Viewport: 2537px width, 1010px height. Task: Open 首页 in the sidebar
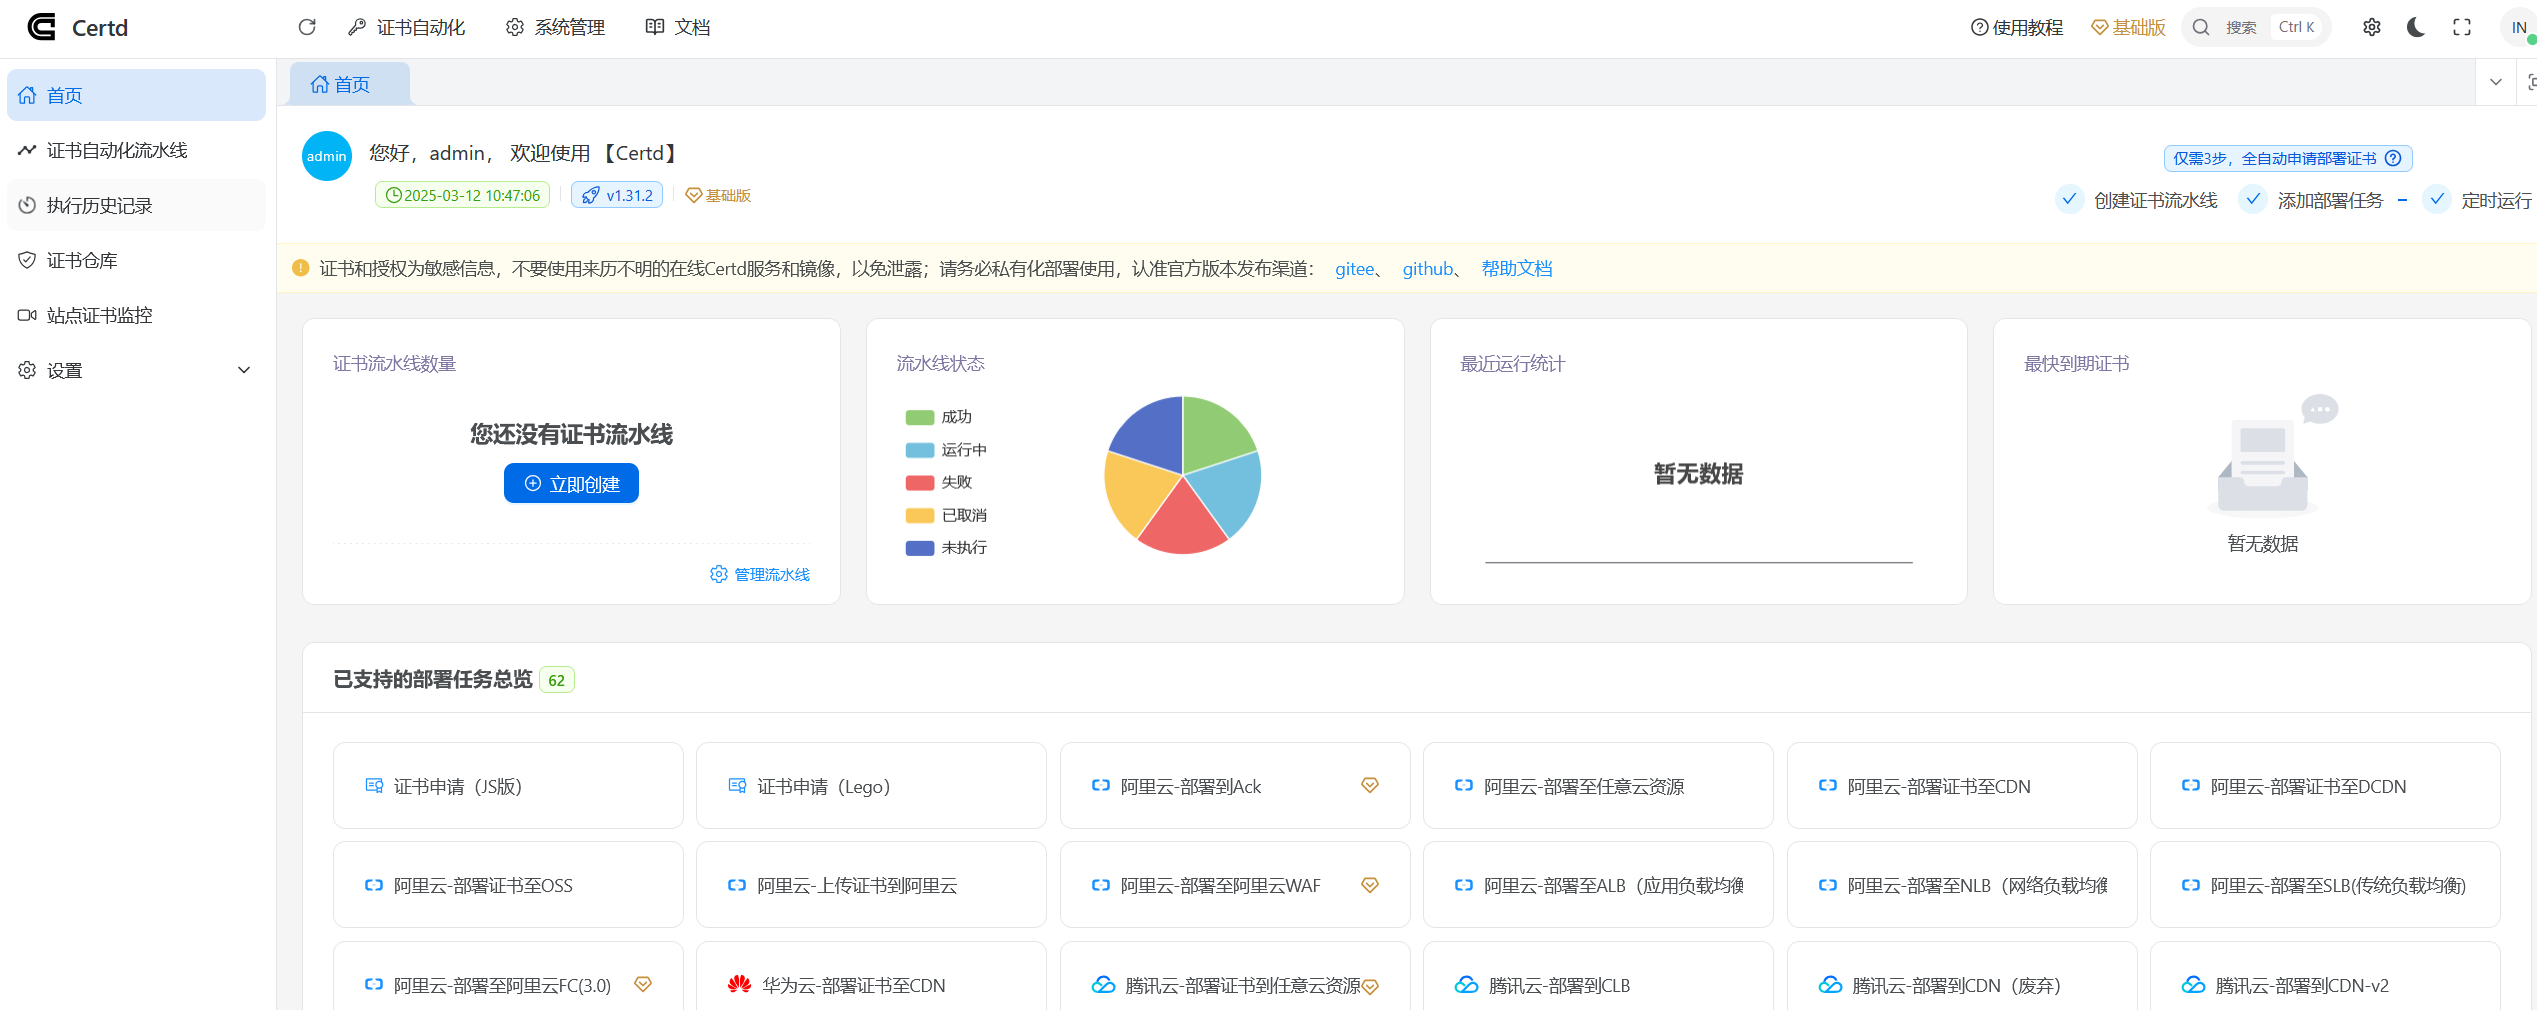pyautogui.click(x=136, y=95)
